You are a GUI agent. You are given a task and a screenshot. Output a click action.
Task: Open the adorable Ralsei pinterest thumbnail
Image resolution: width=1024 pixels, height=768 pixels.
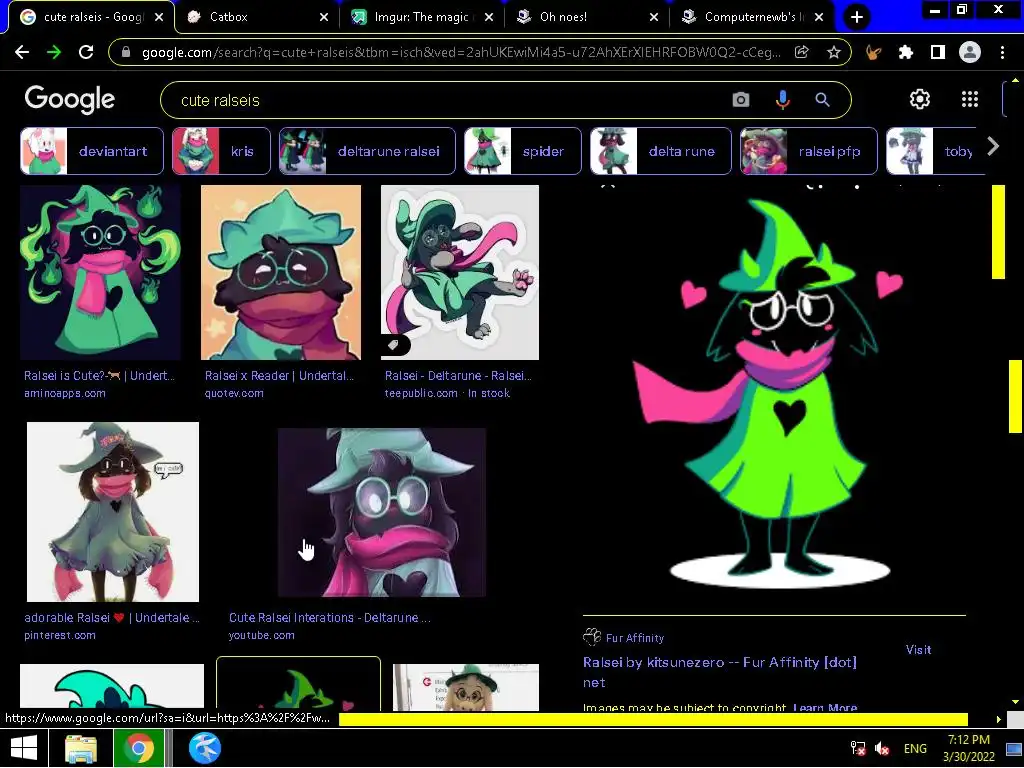[113, 512]
